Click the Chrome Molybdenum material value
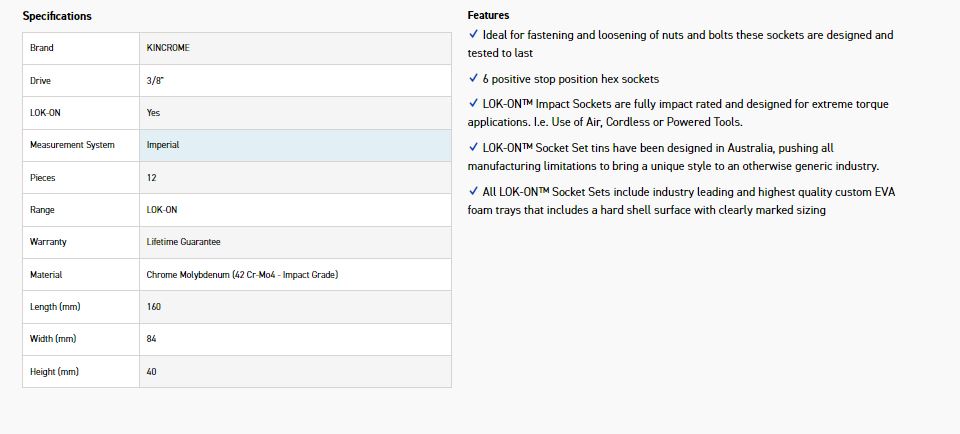Screen dimensions: 960x434 coord(241,274)
